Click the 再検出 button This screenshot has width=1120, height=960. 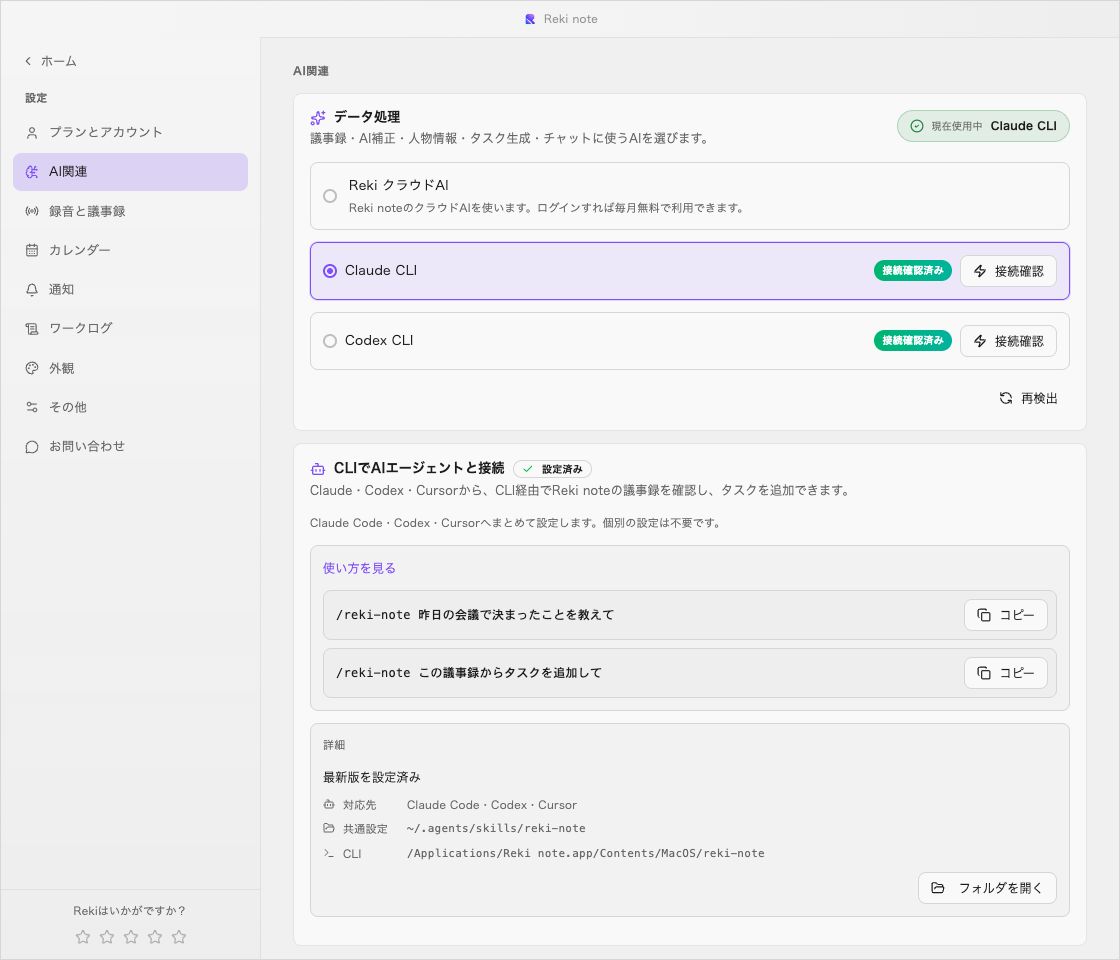[1028, 399]
